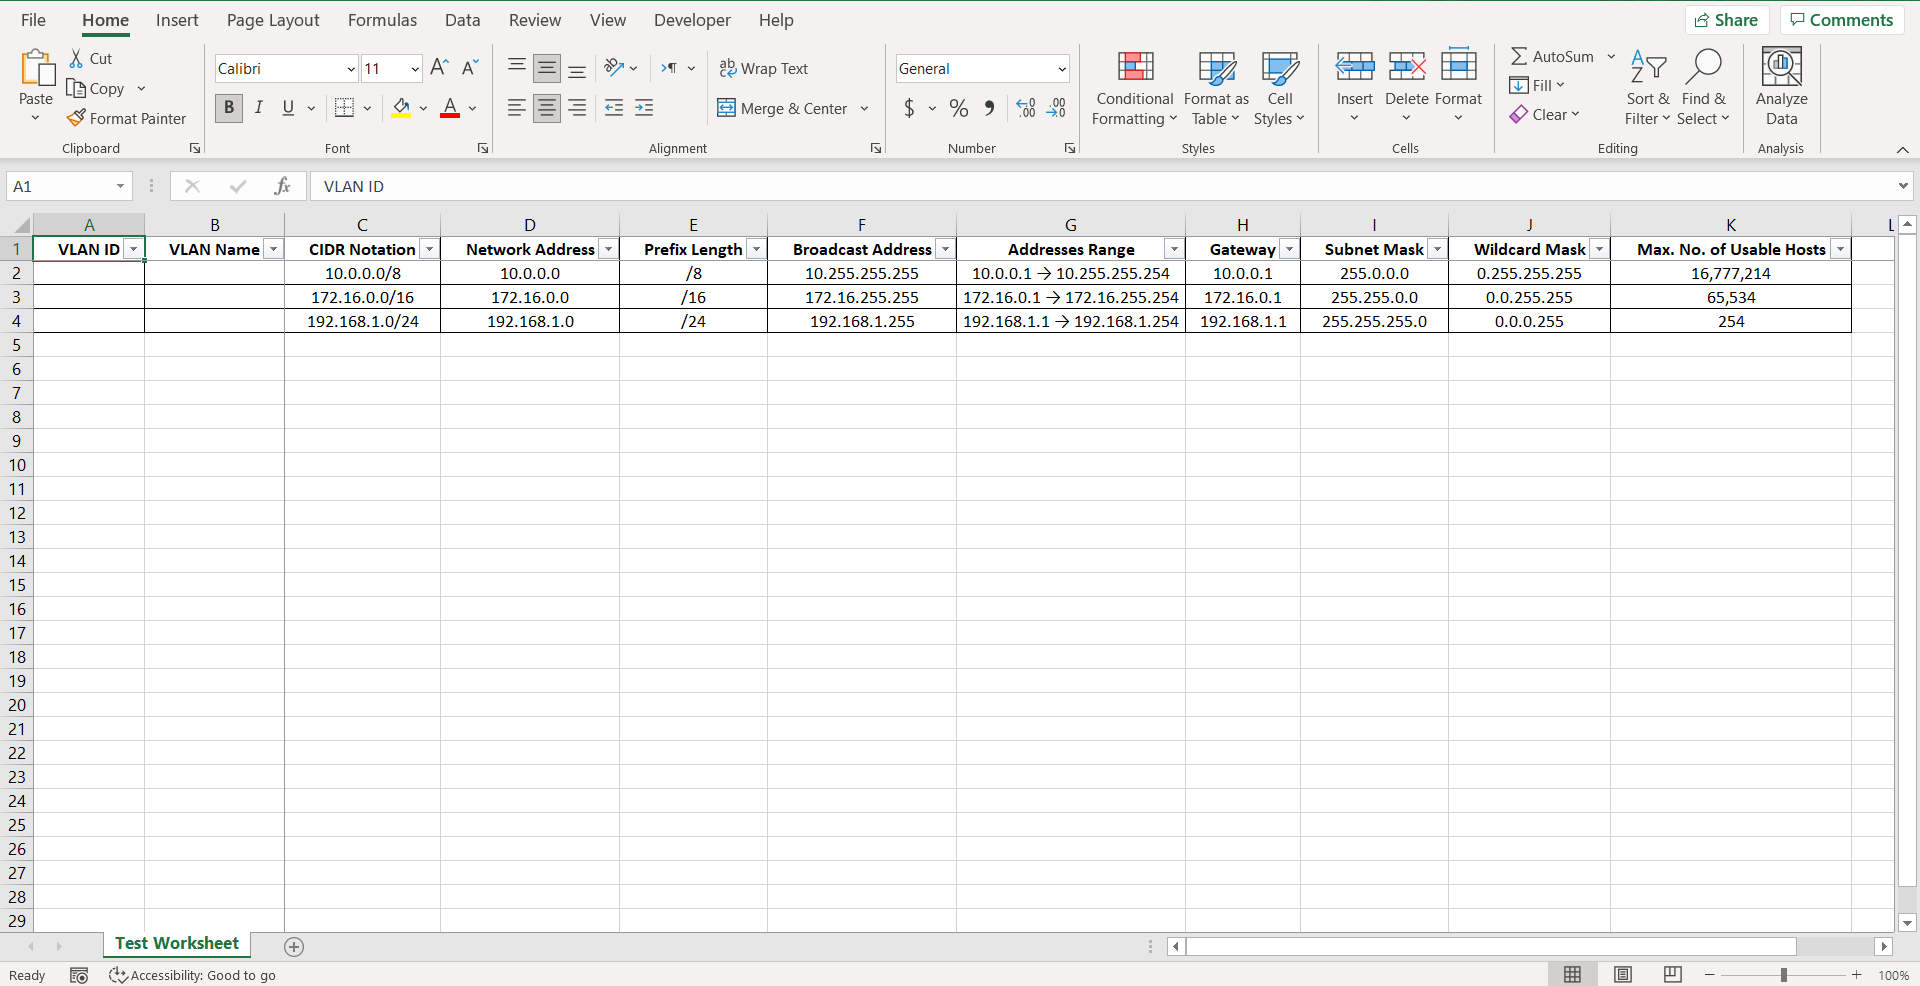Viewport: 1920px width, 986px height.
Task: Click the Decrease Decimal icon
Action: tap(1056, 108)
